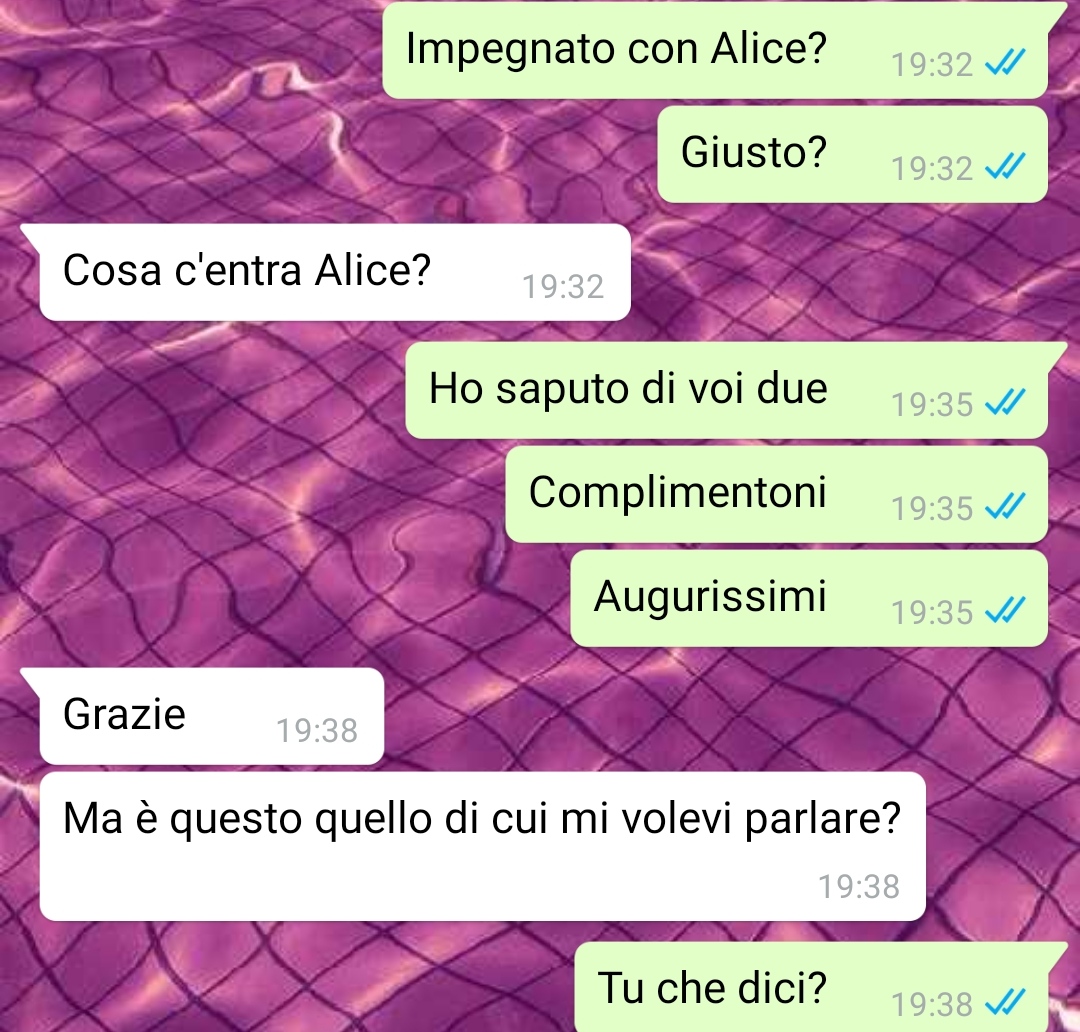Select the received 'Grazie' message

211,716
